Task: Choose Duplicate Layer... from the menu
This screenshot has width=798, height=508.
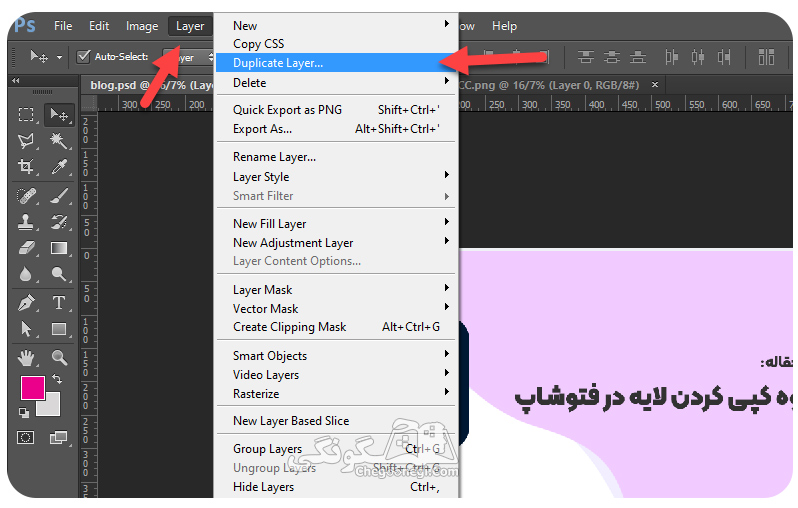Action: click(336, 63)
